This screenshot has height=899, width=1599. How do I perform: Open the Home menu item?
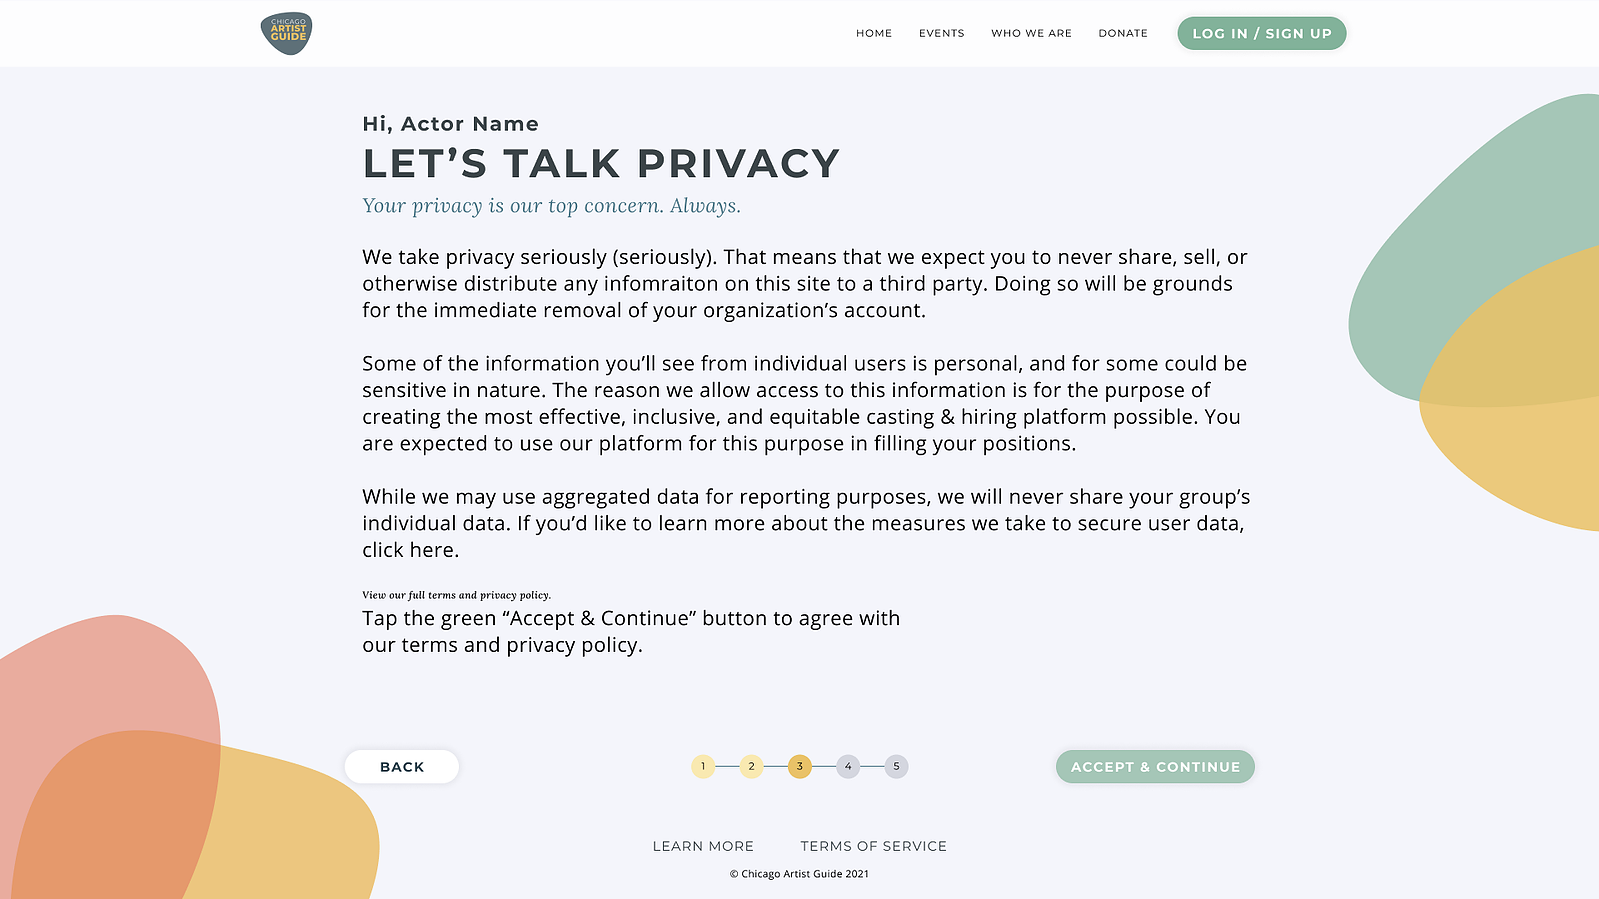click(873, 33)
